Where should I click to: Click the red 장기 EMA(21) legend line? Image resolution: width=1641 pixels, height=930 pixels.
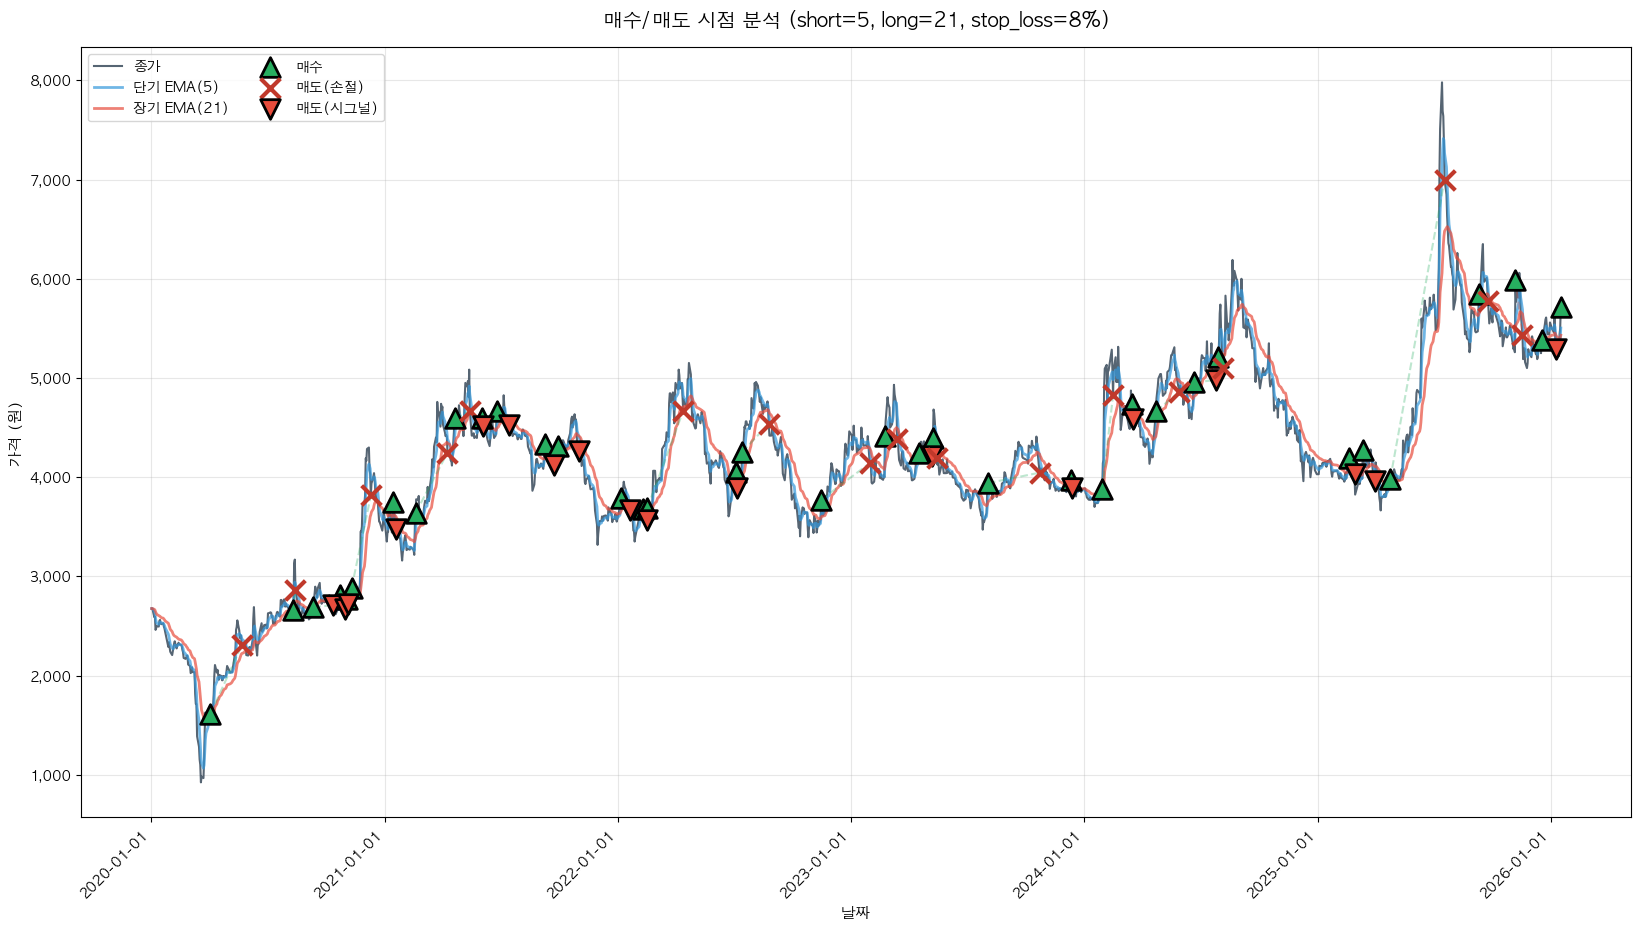pyautogui.click(x=108, y=109)
